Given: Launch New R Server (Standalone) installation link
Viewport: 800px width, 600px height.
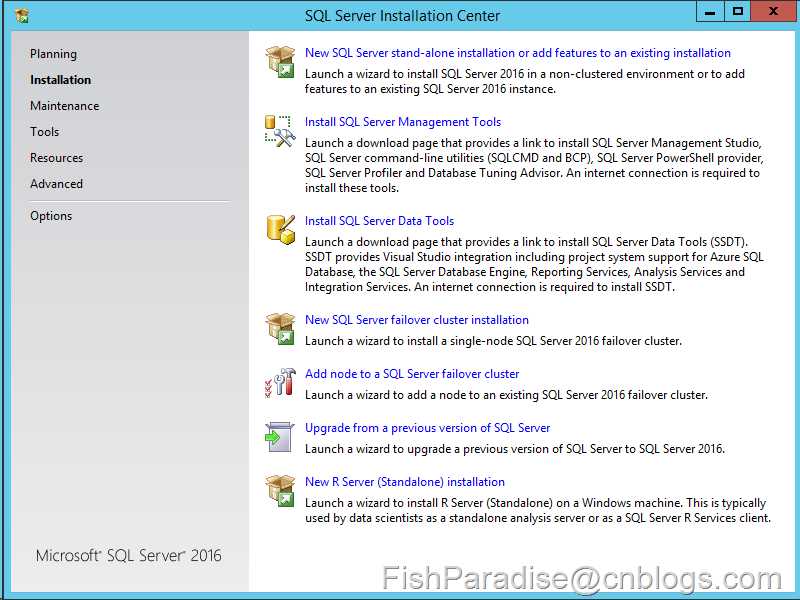Looking at the screenshot, I should point(405,482).
